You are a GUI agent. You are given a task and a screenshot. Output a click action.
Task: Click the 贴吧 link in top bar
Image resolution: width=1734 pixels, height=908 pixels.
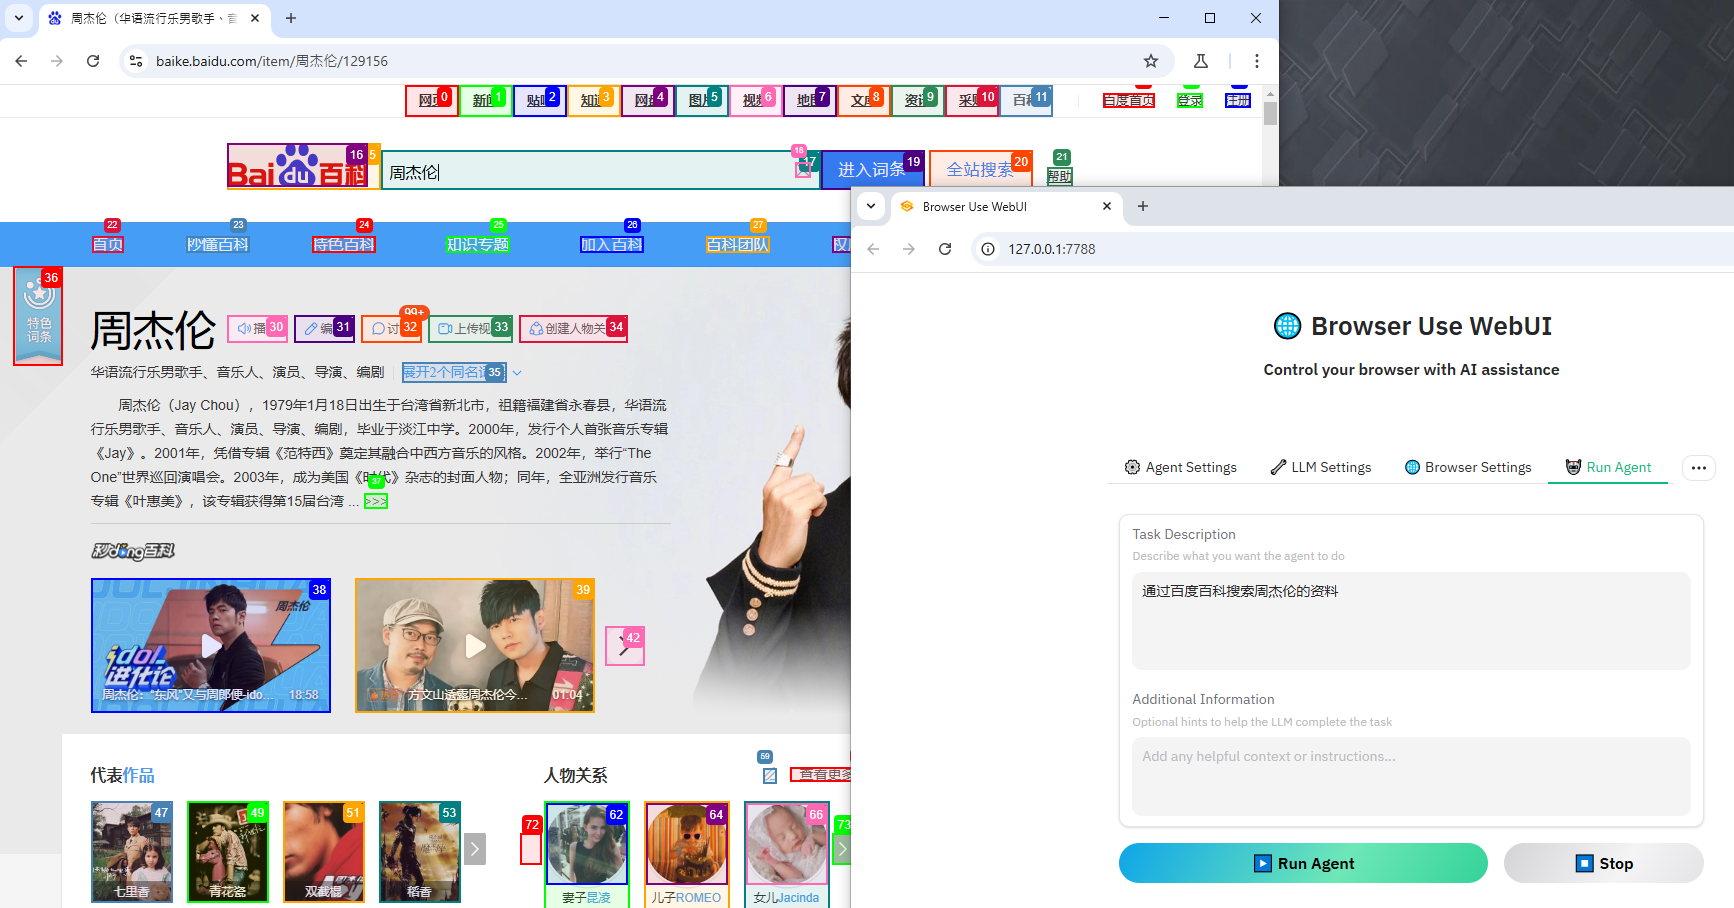point(540,100)
